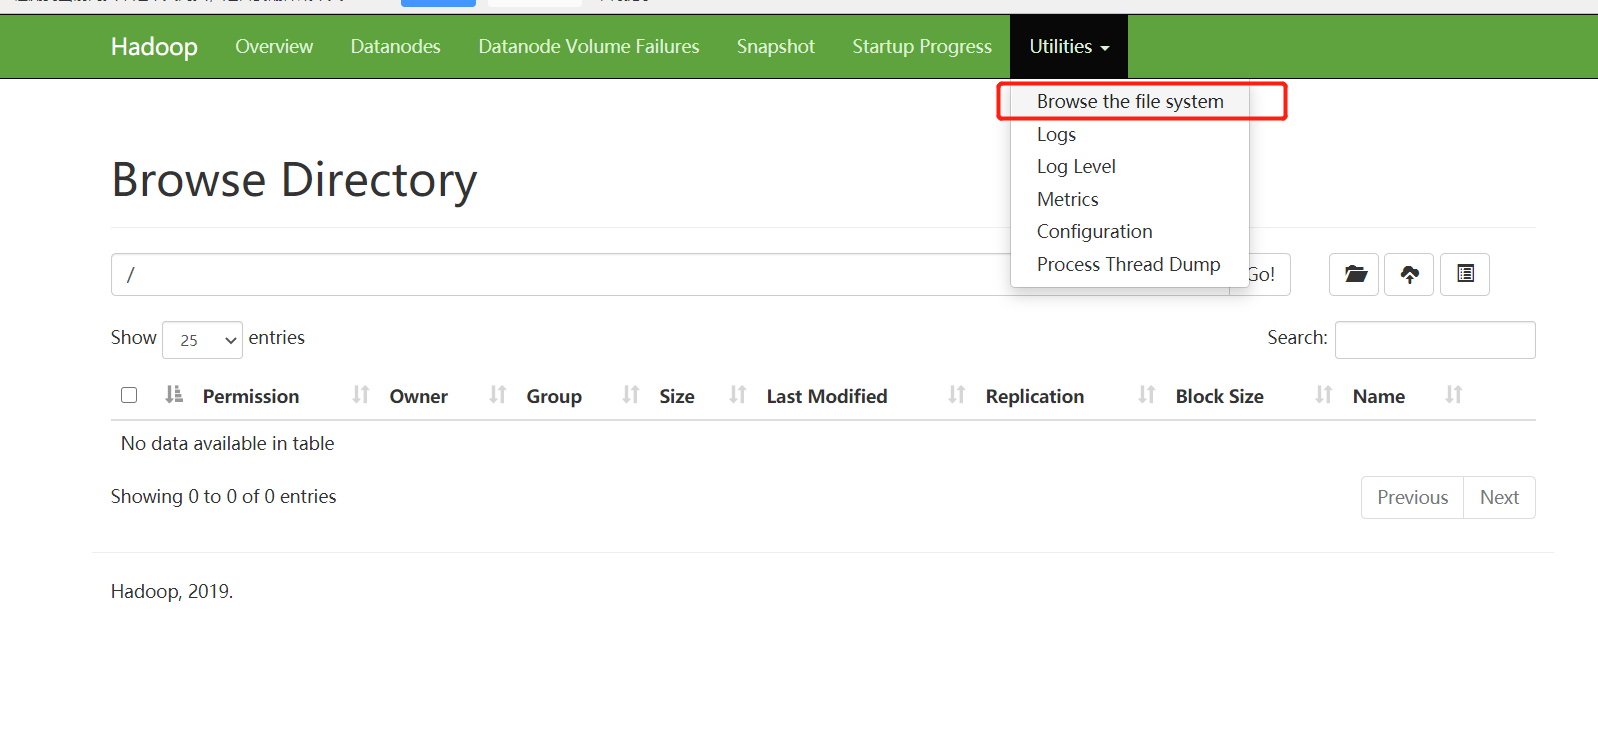The image size is (1598, 737).
Task: Focus the directory path input field
Action: click(x=670, y=274)
